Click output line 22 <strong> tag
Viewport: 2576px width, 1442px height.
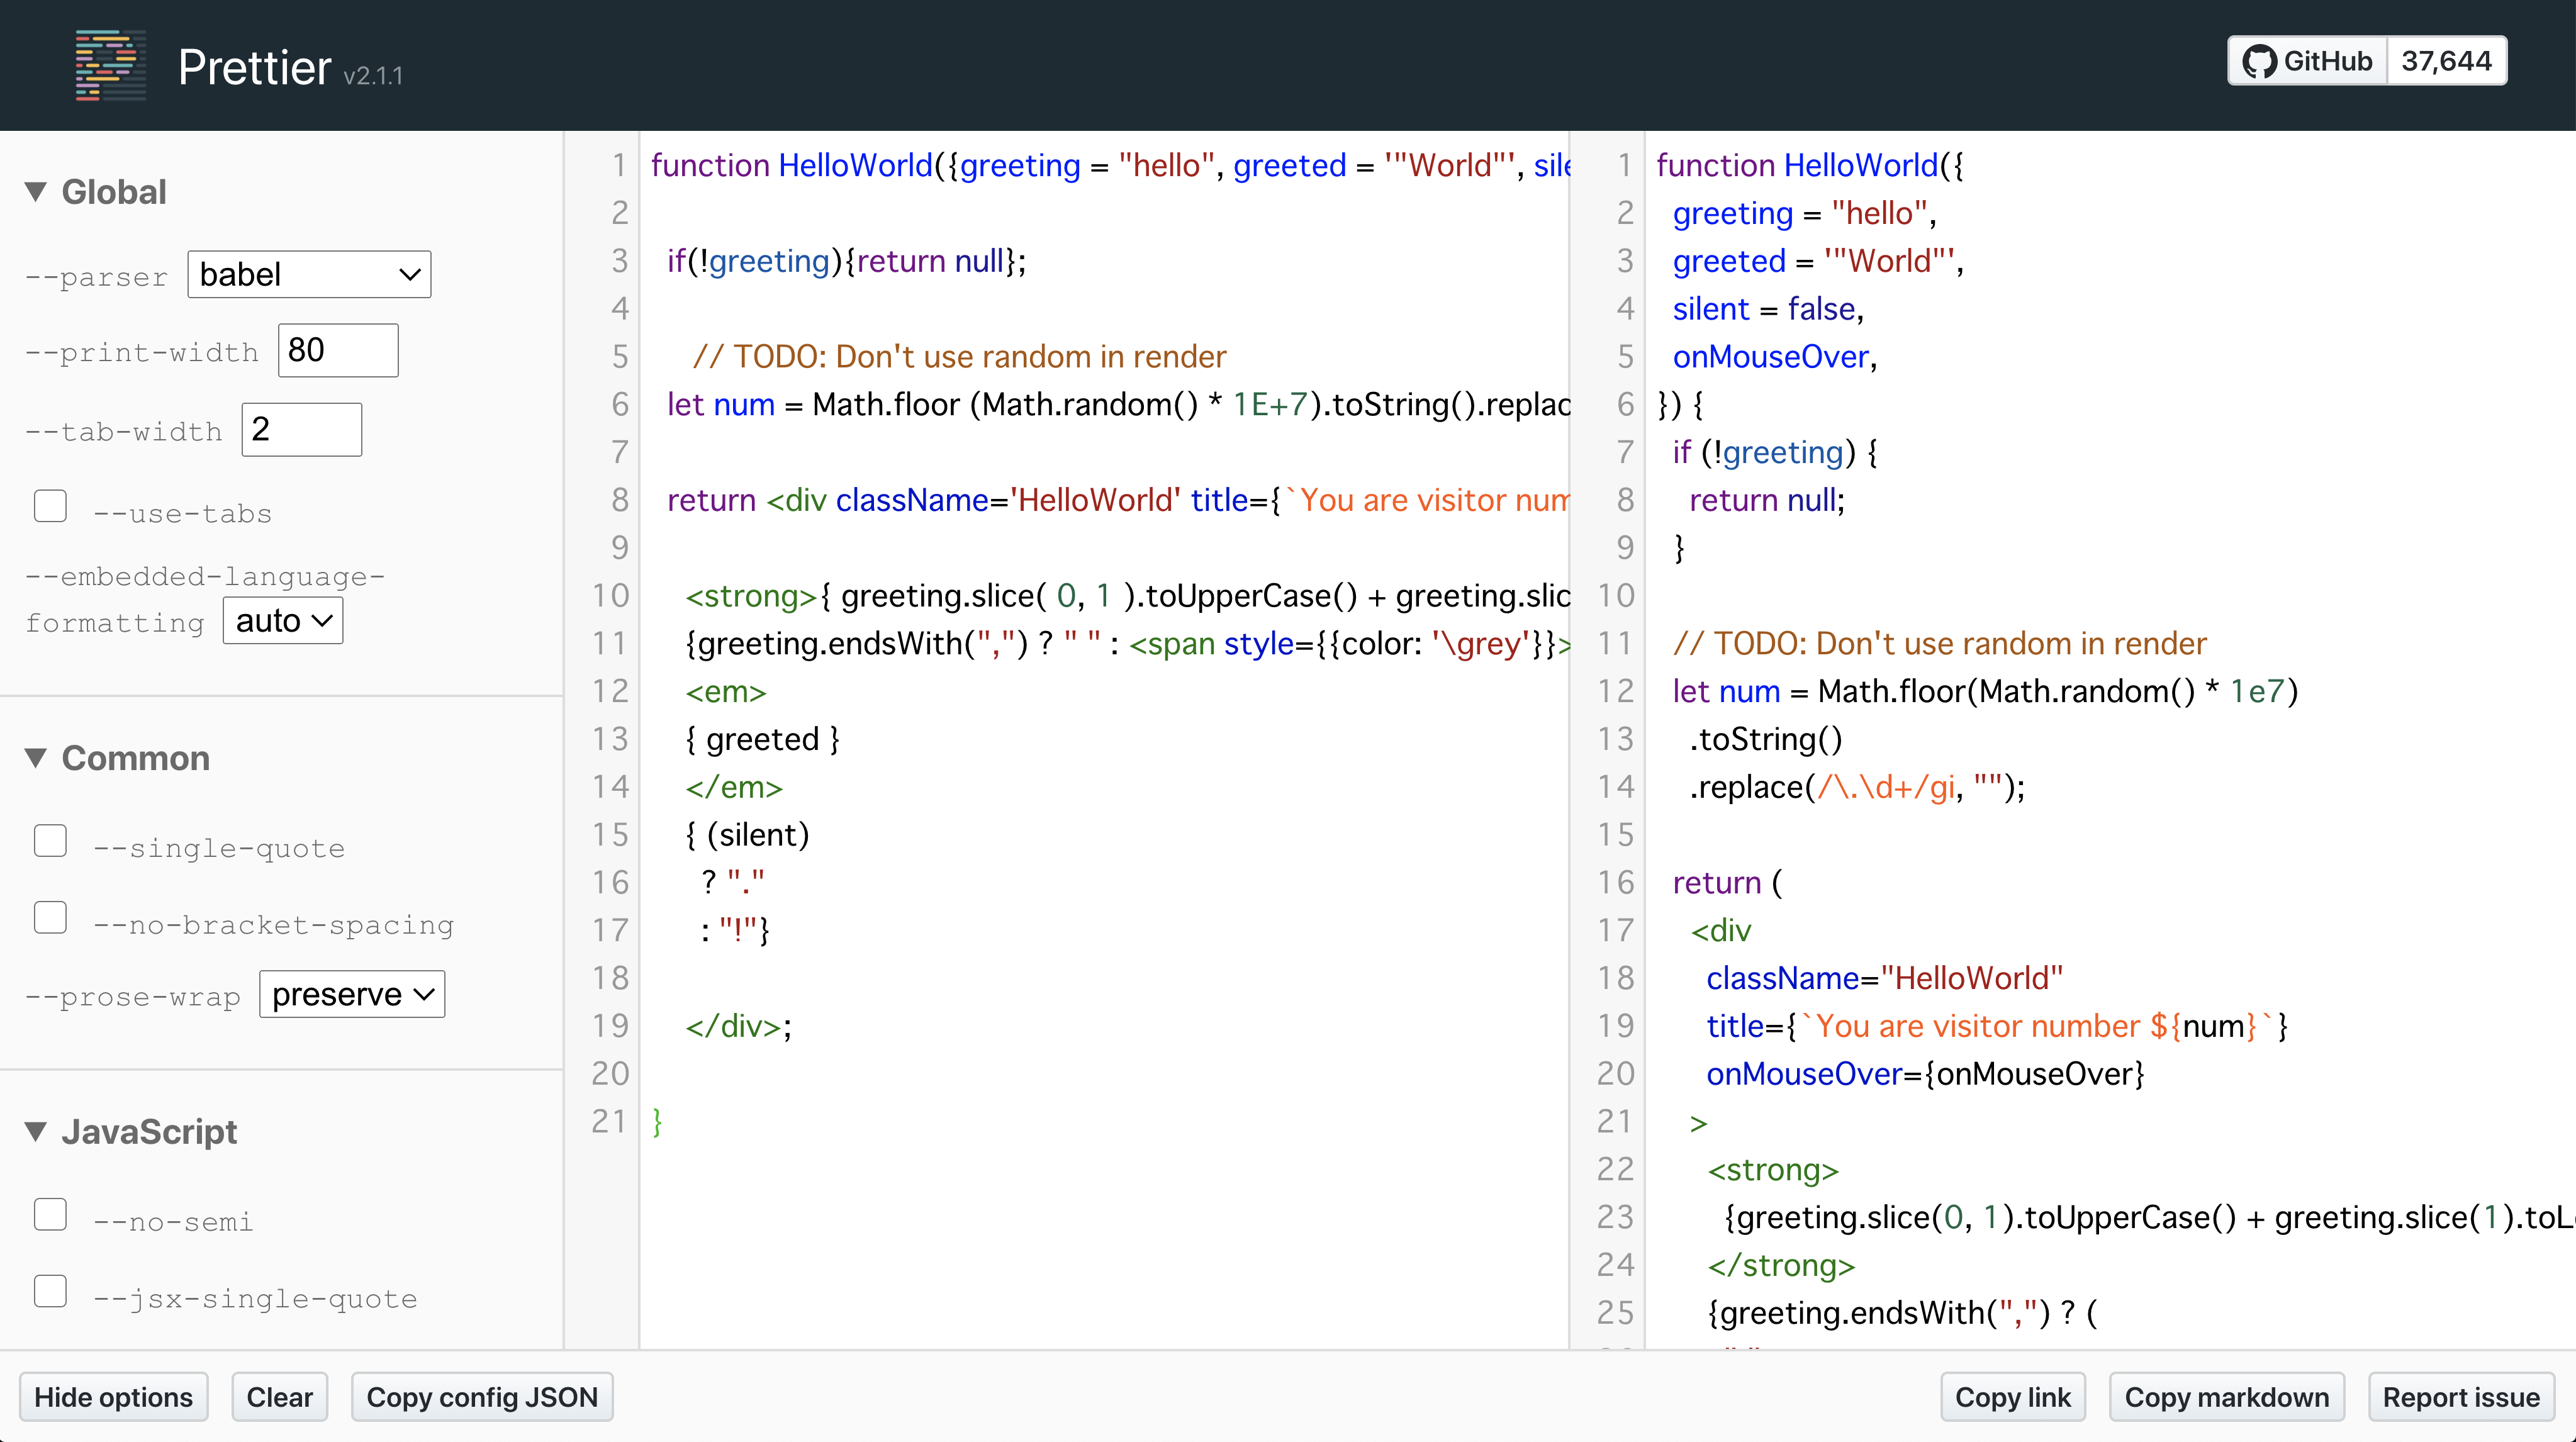pos(1773,1170)
